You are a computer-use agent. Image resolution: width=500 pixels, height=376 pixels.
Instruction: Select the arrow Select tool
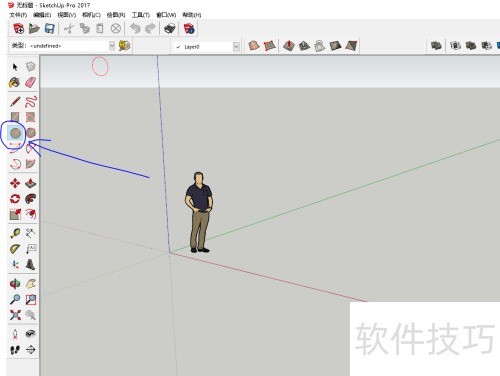tap(15, 67)
